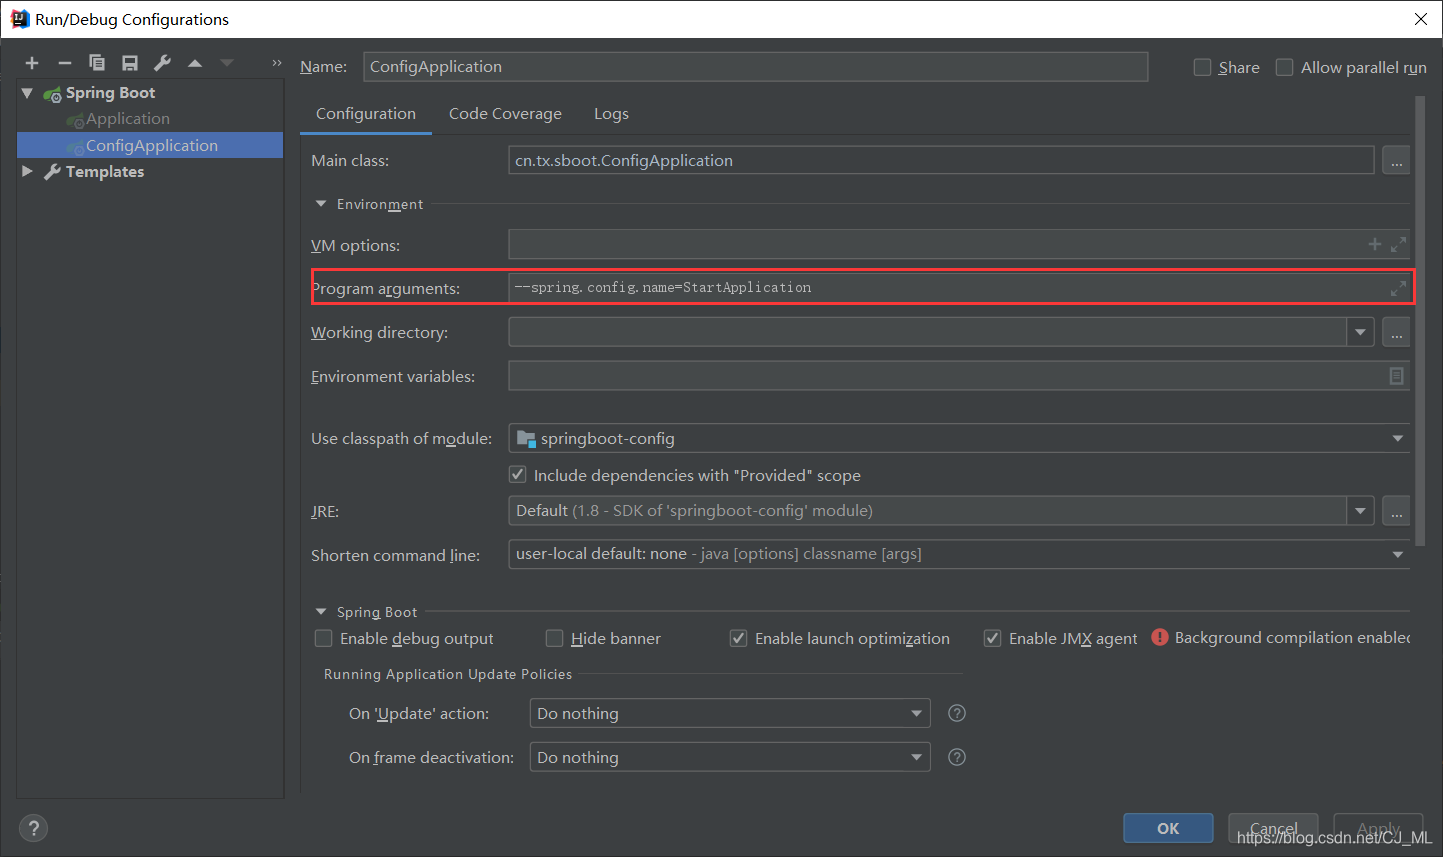Viewport: 1443px width, 857px height.
Task: Select Application run configuration
Action: click(x=128, y=119)
